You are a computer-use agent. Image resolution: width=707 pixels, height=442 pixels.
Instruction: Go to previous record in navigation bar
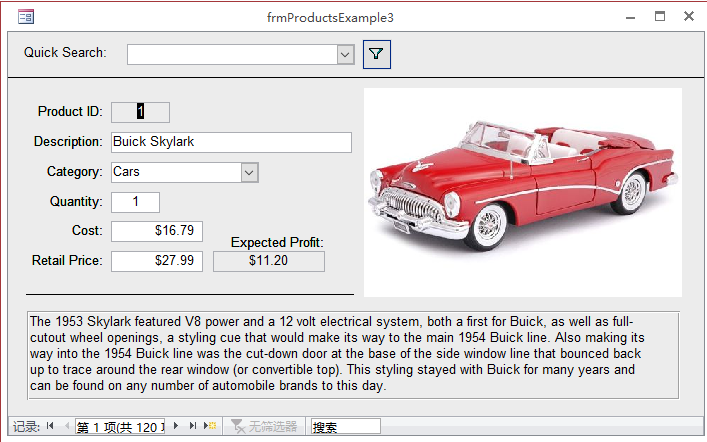pyautogui.click(x=67, y=426)
